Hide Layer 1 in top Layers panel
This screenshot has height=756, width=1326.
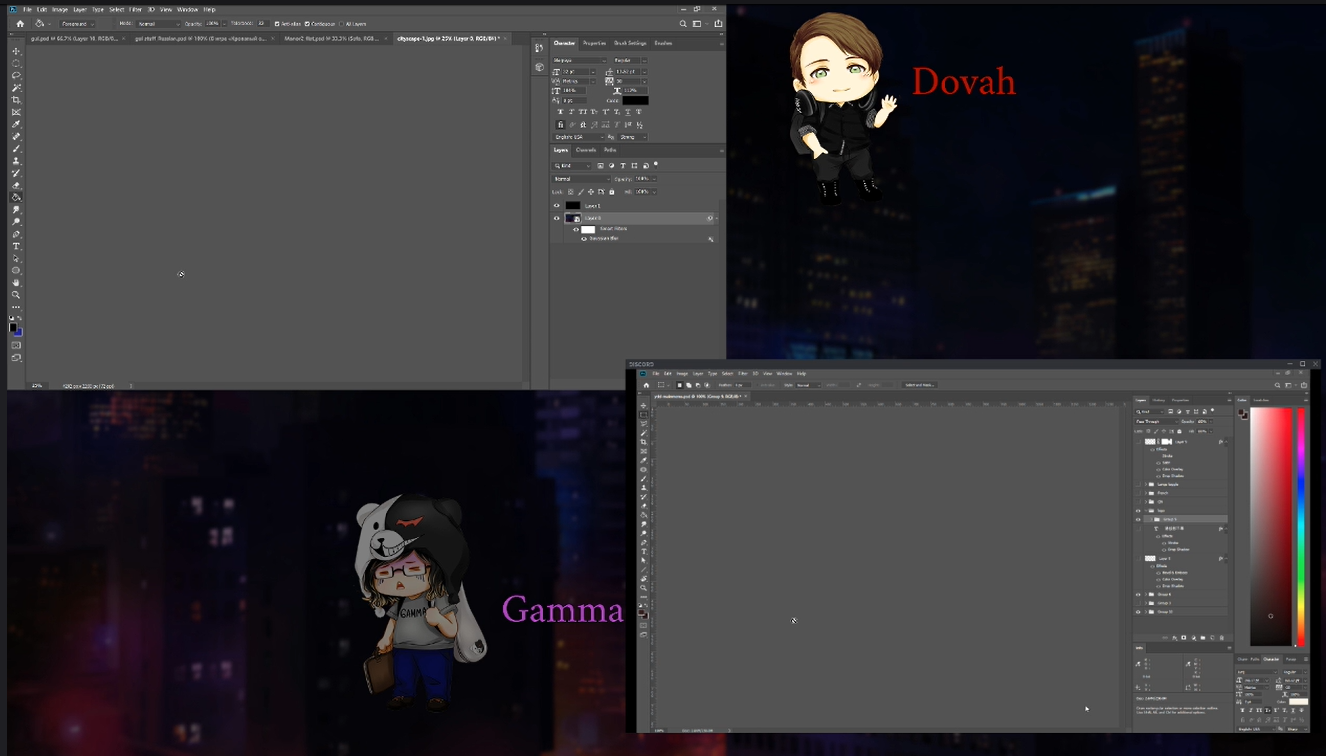tap(557, 206)
